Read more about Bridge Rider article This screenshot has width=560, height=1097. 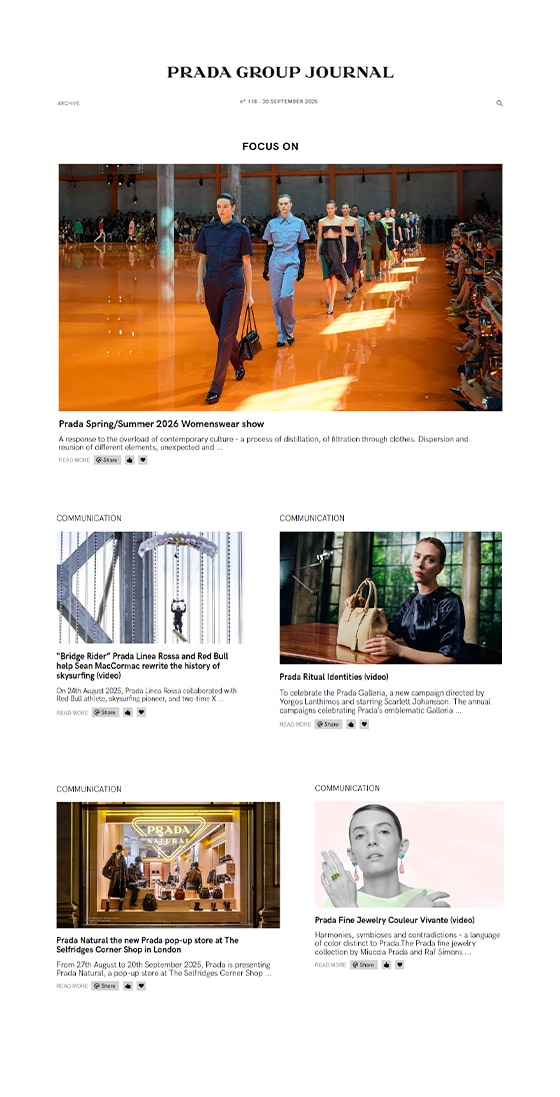72,712
